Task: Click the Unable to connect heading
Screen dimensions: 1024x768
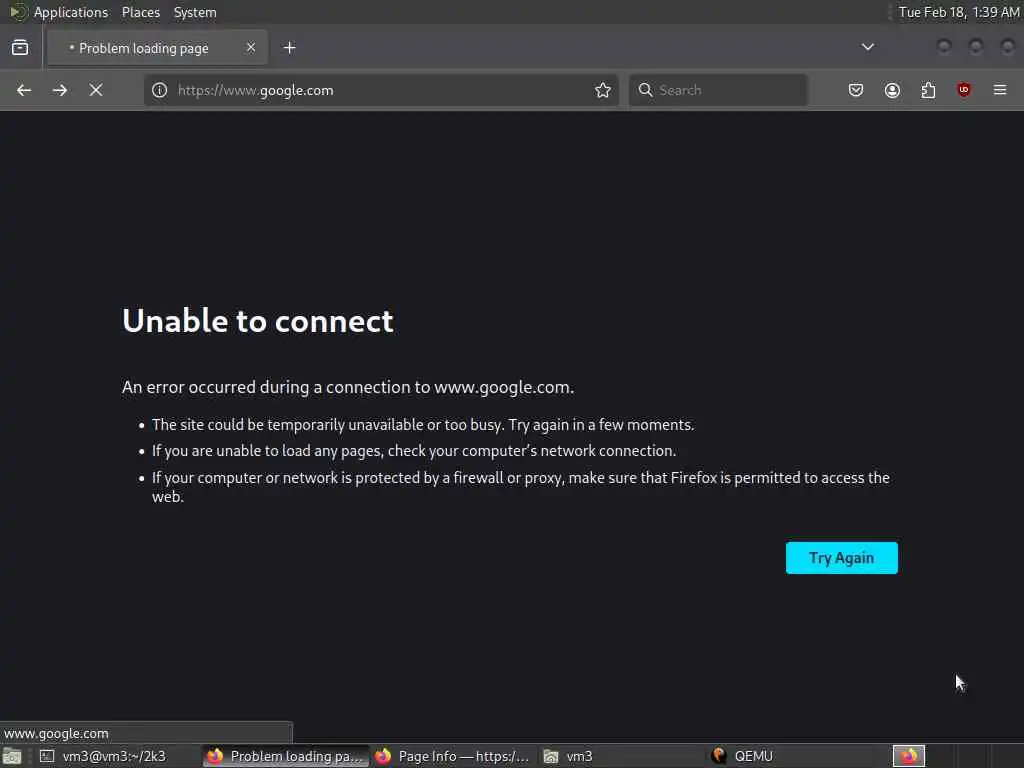Action: coord(258,321)
